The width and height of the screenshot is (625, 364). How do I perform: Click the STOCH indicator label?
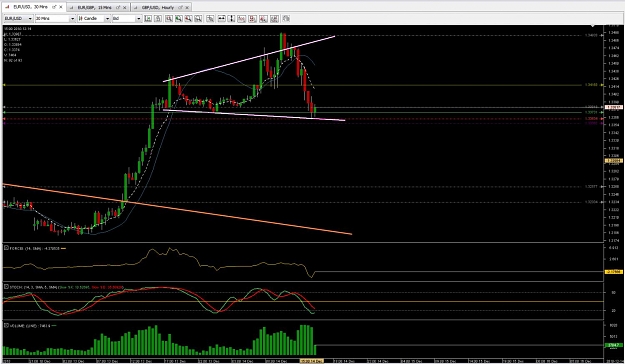[x=66, y=287]
